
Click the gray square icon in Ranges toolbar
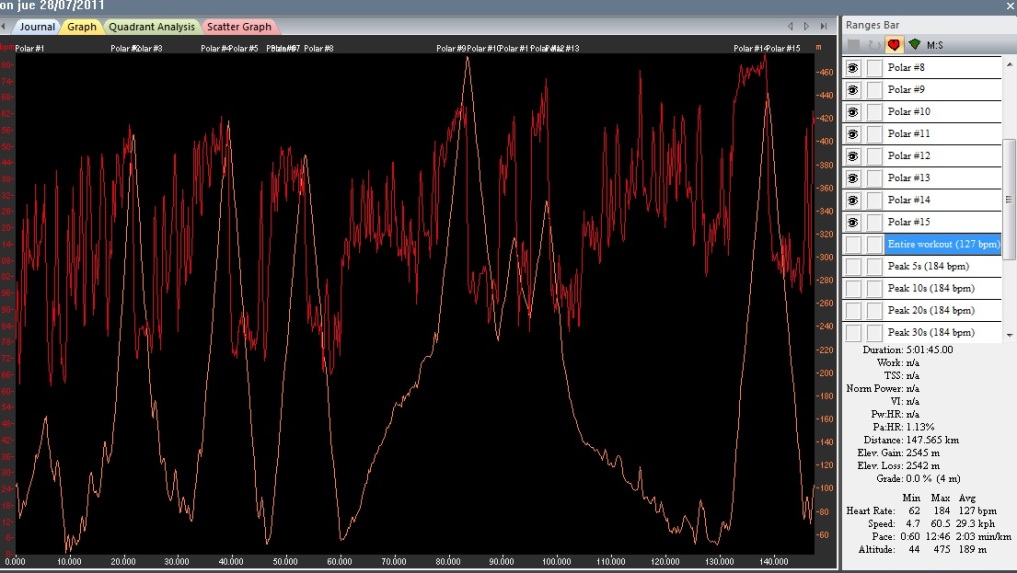pos(854,45)
